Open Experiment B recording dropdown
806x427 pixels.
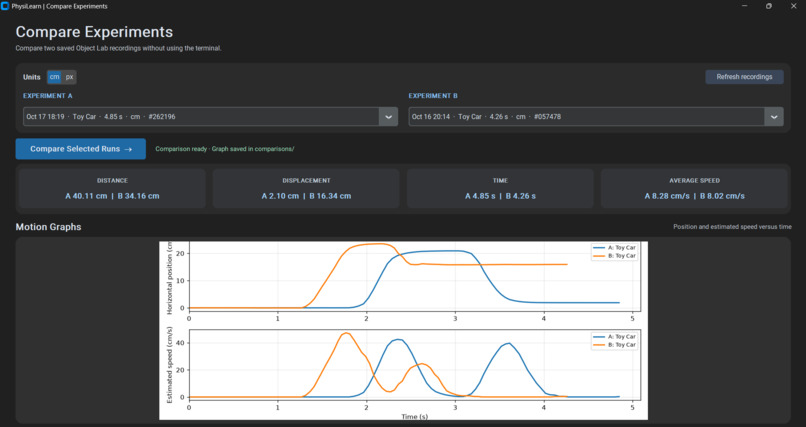pos(596,117)
